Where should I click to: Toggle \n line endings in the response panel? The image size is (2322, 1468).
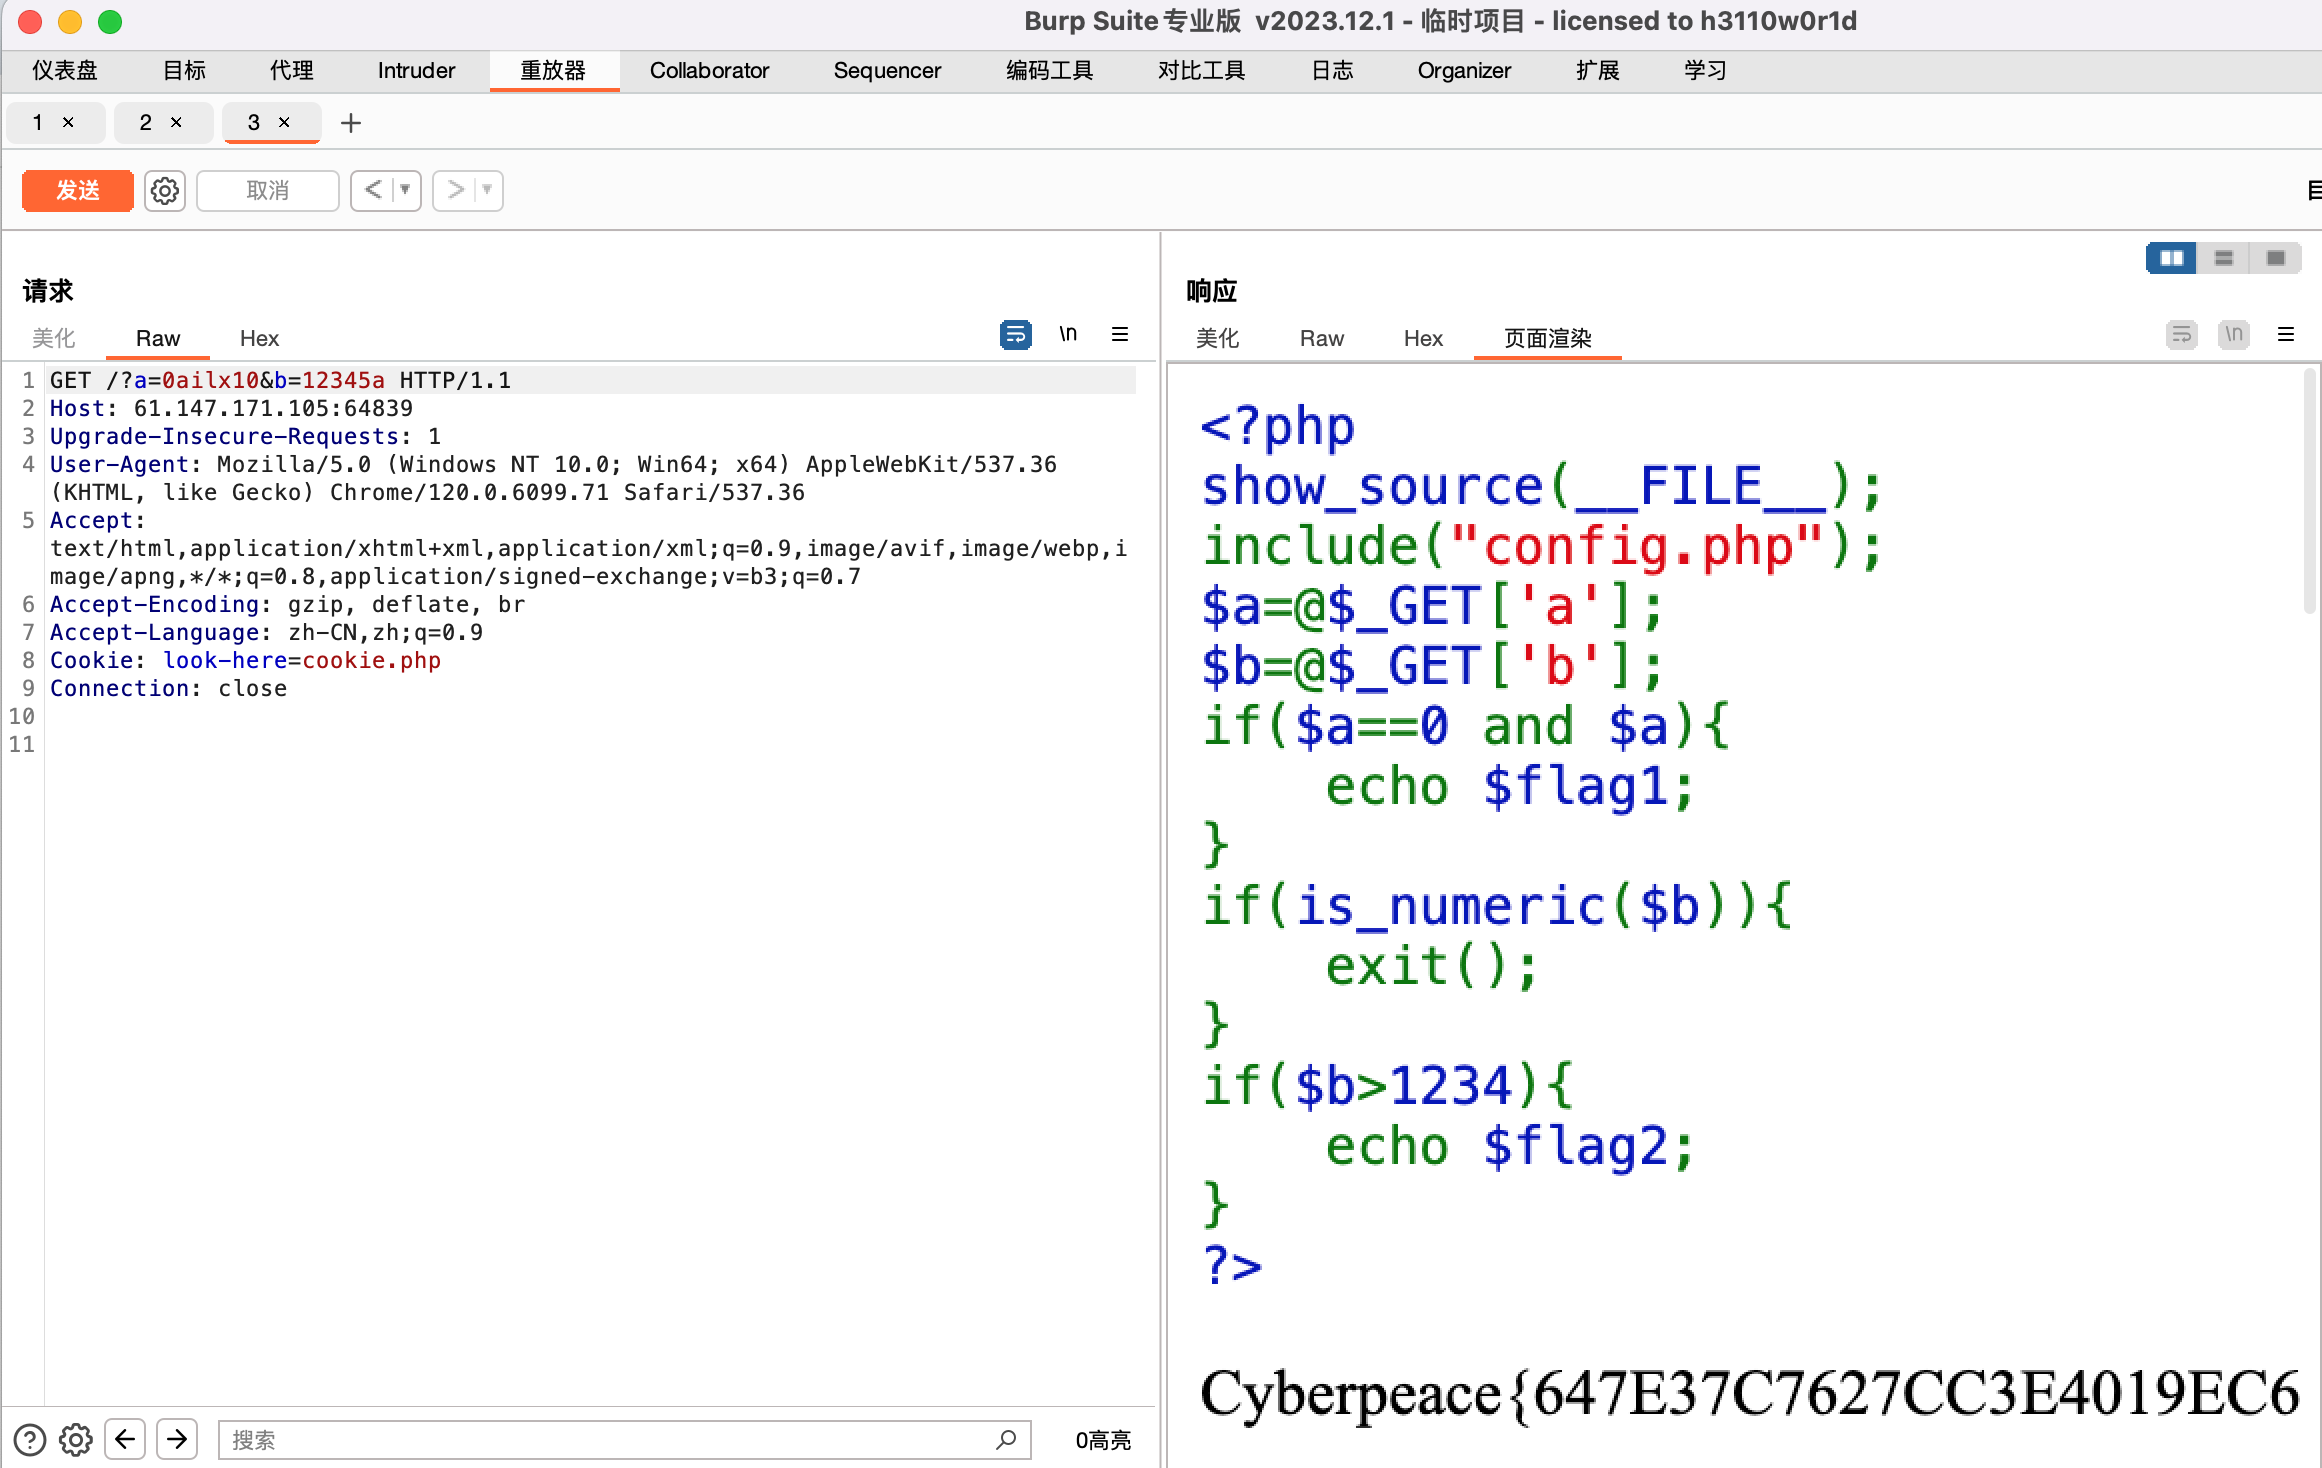click(x=2234, y=335)
